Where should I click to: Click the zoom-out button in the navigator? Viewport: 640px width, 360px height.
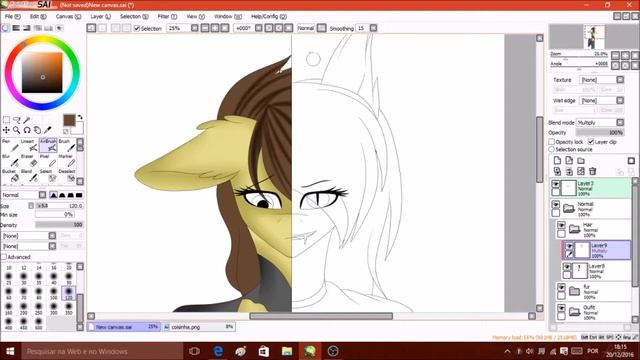(615, 55)
